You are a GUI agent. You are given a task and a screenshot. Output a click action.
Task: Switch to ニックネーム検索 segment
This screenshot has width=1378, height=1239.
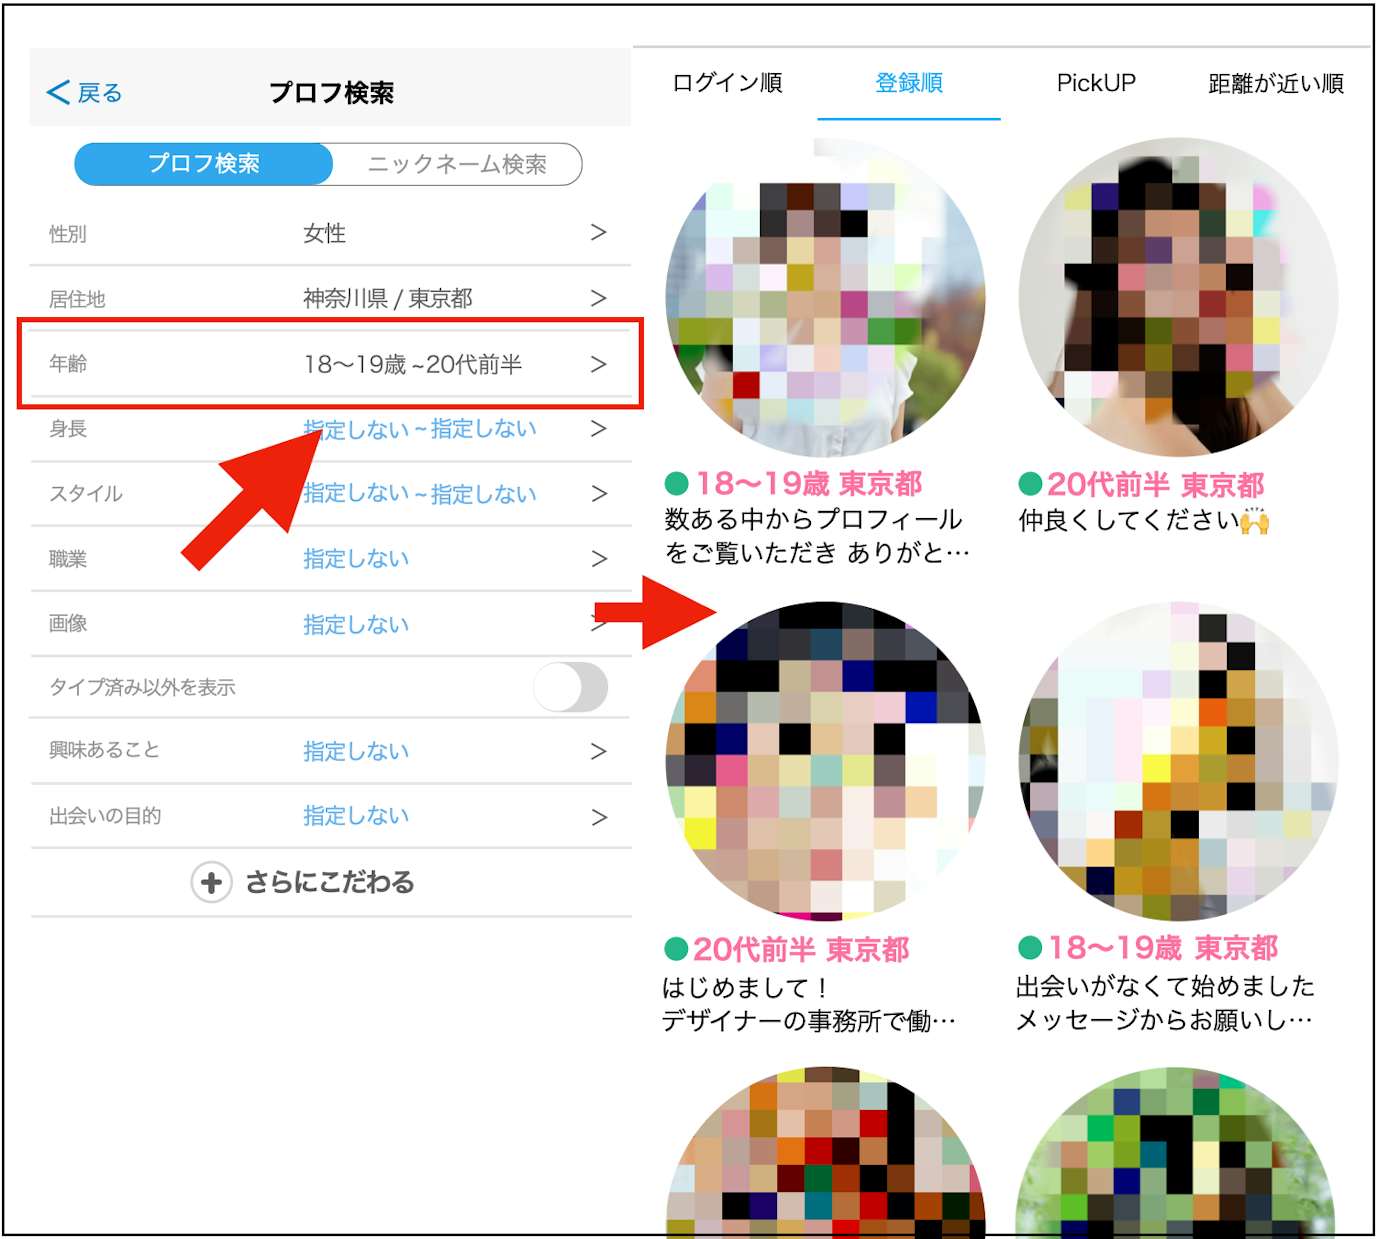click(457, 164)
